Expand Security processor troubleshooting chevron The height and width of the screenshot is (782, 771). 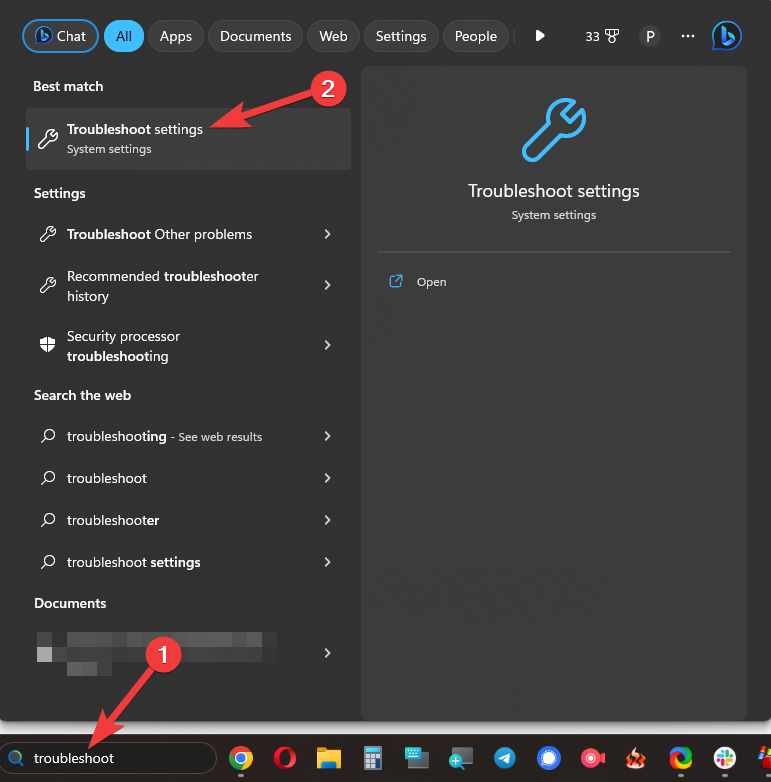tap(327, 346)
